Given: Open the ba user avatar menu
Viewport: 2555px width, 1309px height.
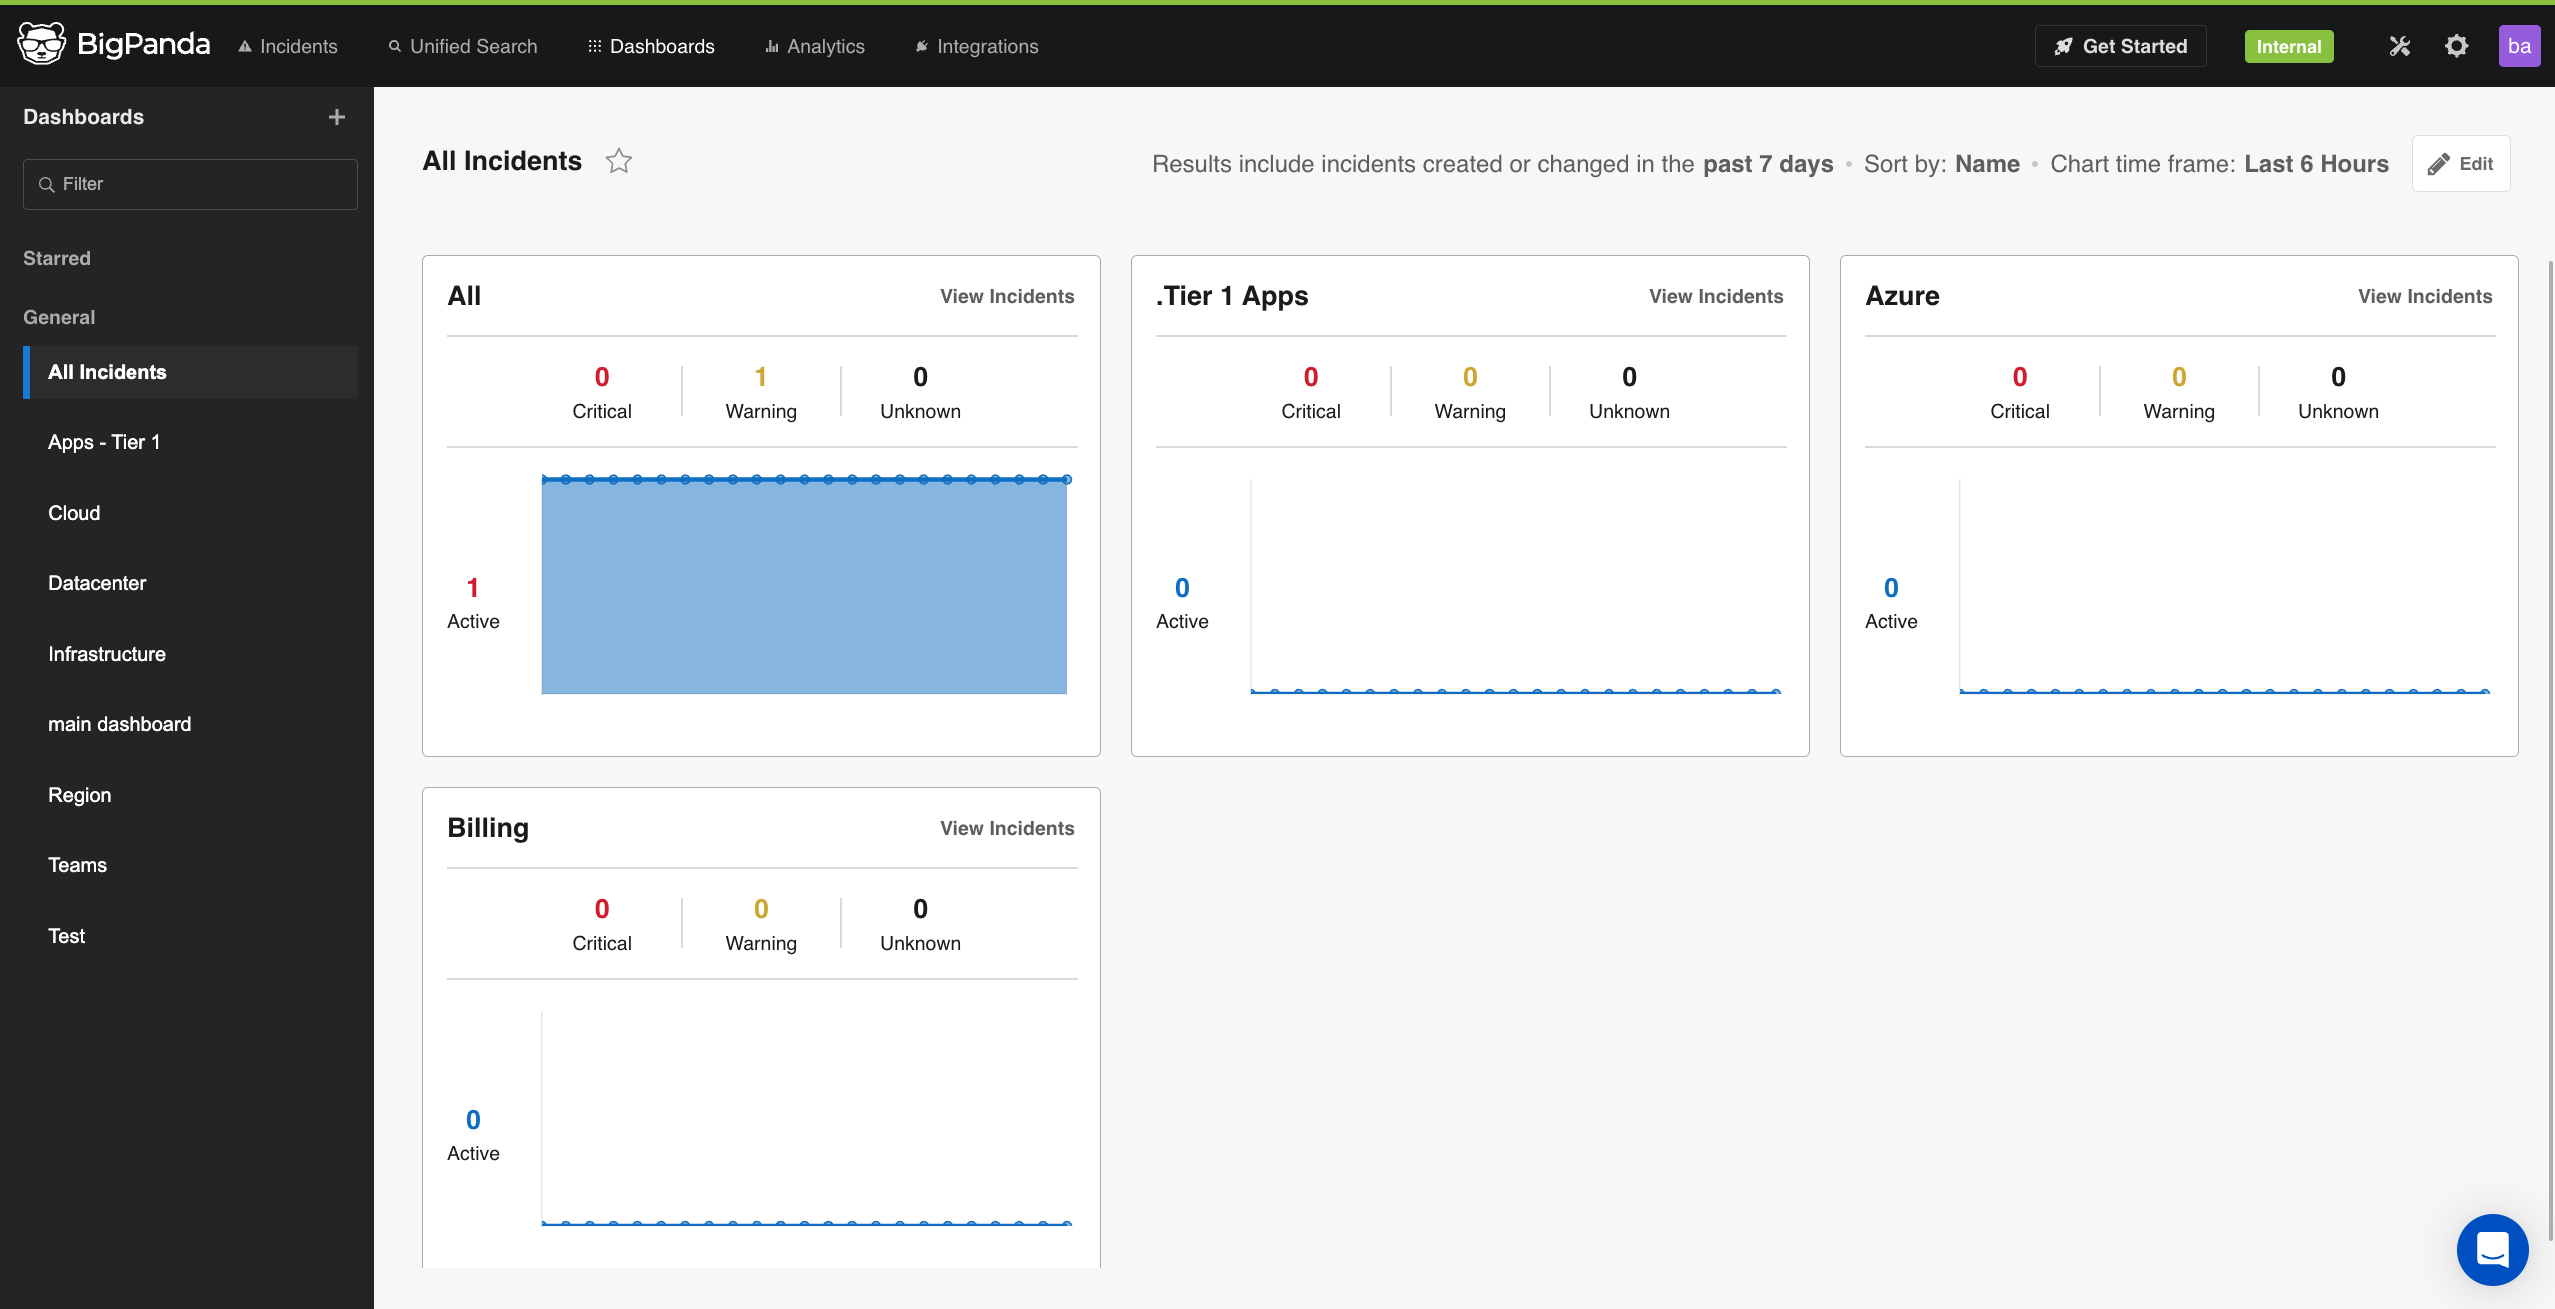Looking at the screenshot, I should 2518,46.
